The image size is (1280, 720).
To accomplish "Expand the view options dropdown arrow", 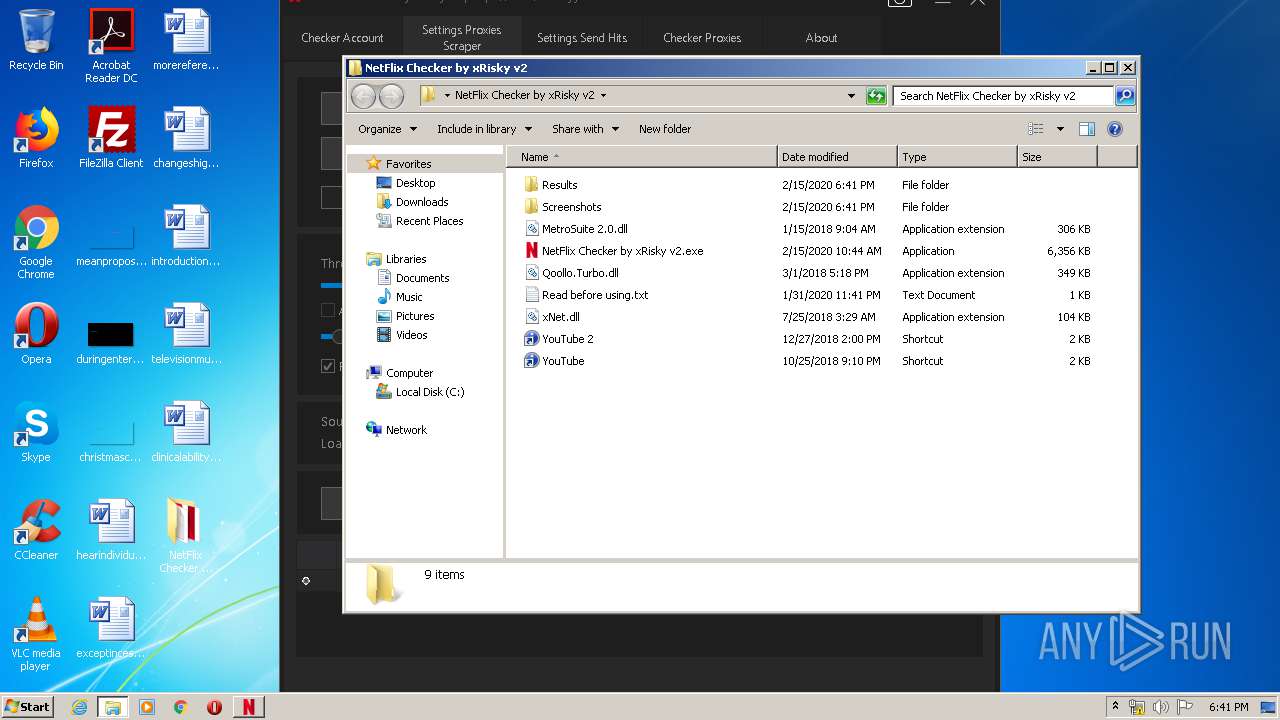I will pos(1060,129).
